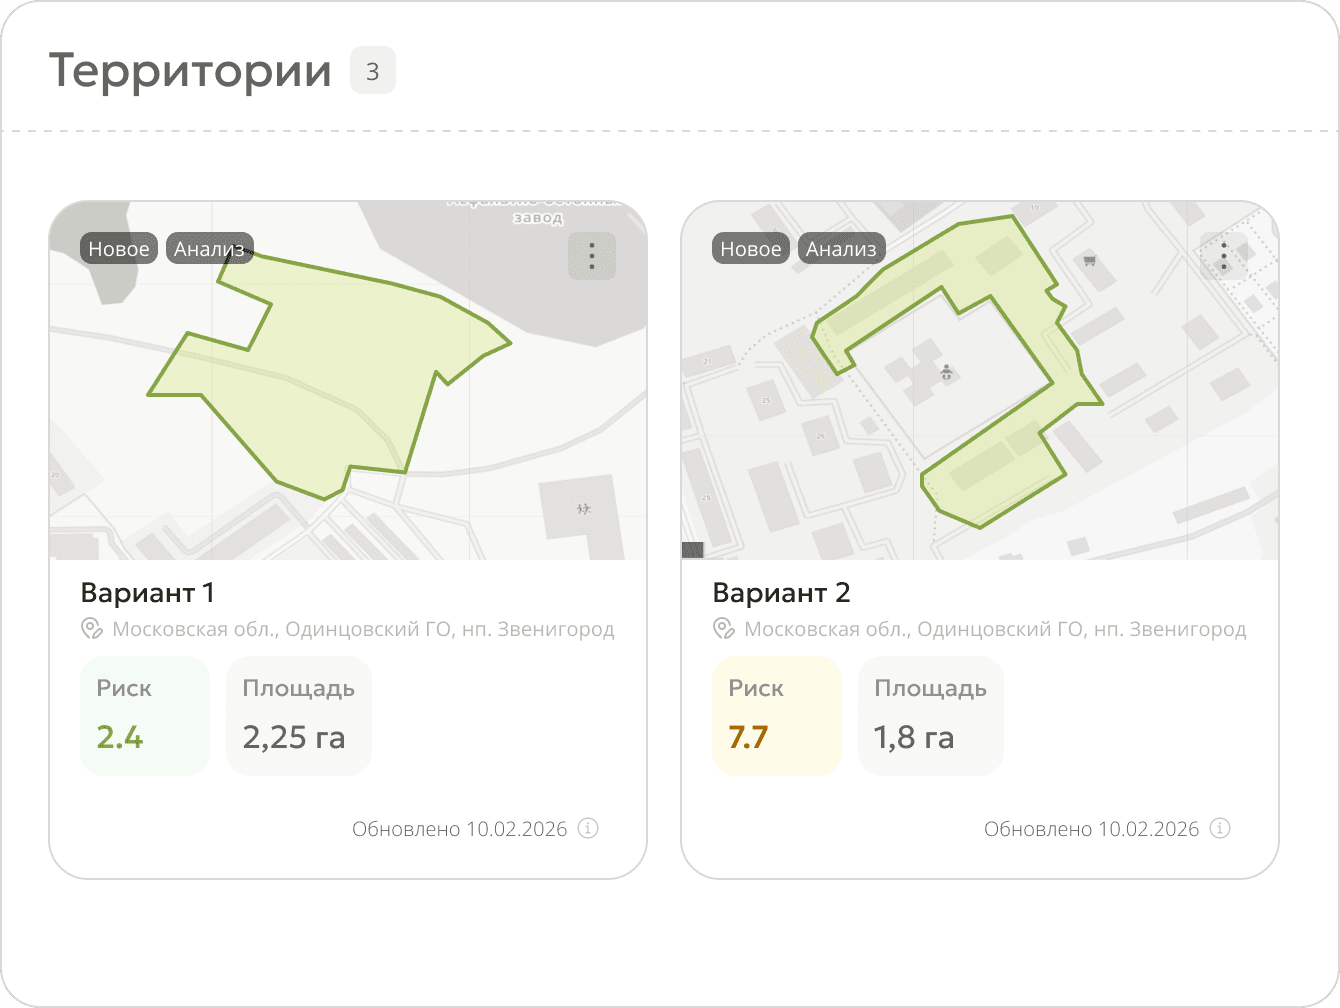This screenshot has height=1008, width=1340.
Task: Click info icon next to Вариант 2 update date
Action: [1220, 828]
